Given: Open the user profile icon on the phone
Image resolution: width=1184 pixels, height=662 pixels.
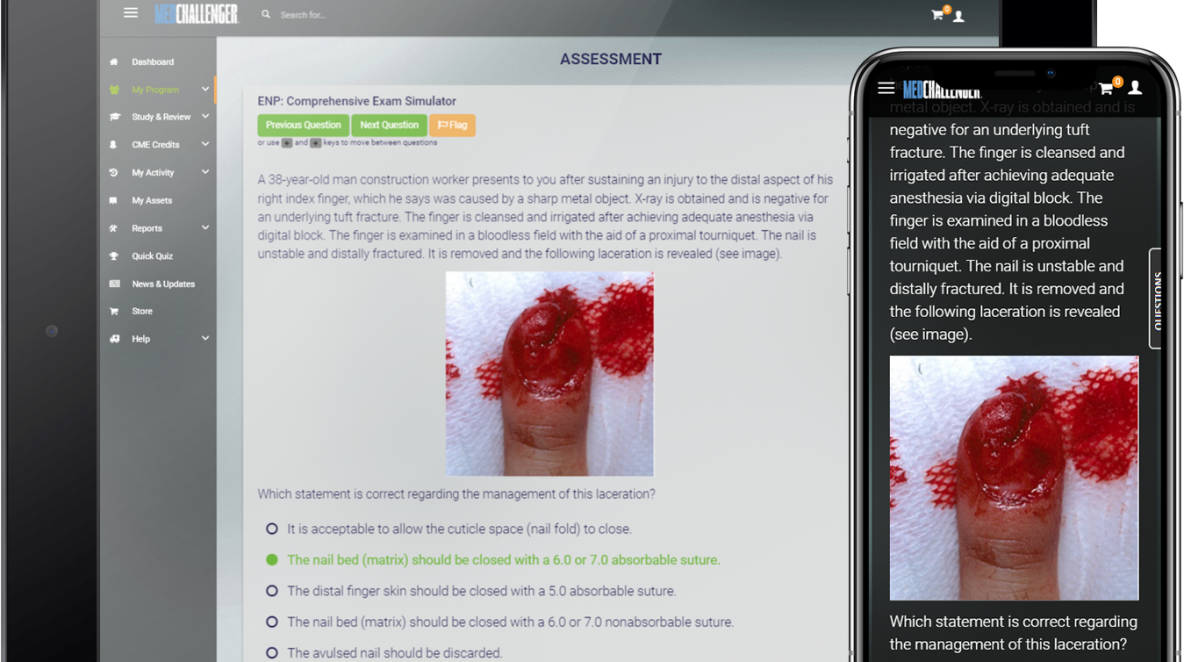Looking at the screenshot, I should (x=1135, y=88).
